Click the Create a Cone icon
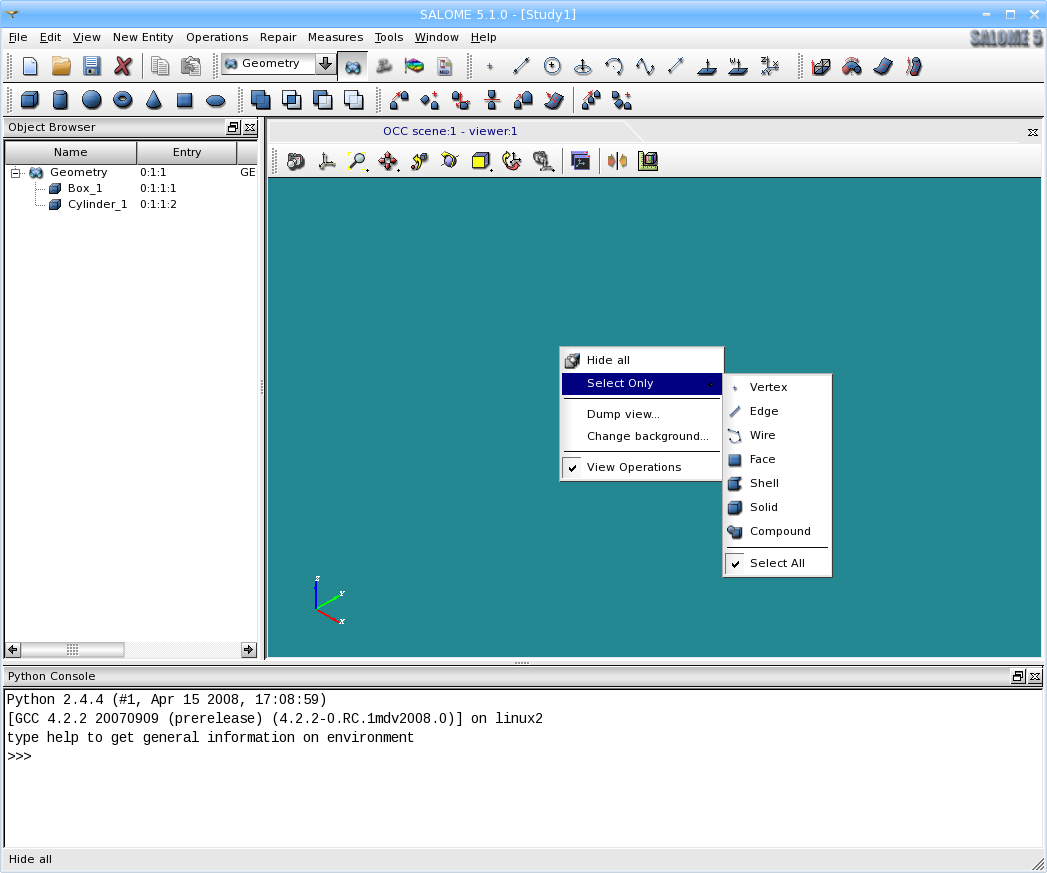1047x873 pixels. click(x=154, y=100)
